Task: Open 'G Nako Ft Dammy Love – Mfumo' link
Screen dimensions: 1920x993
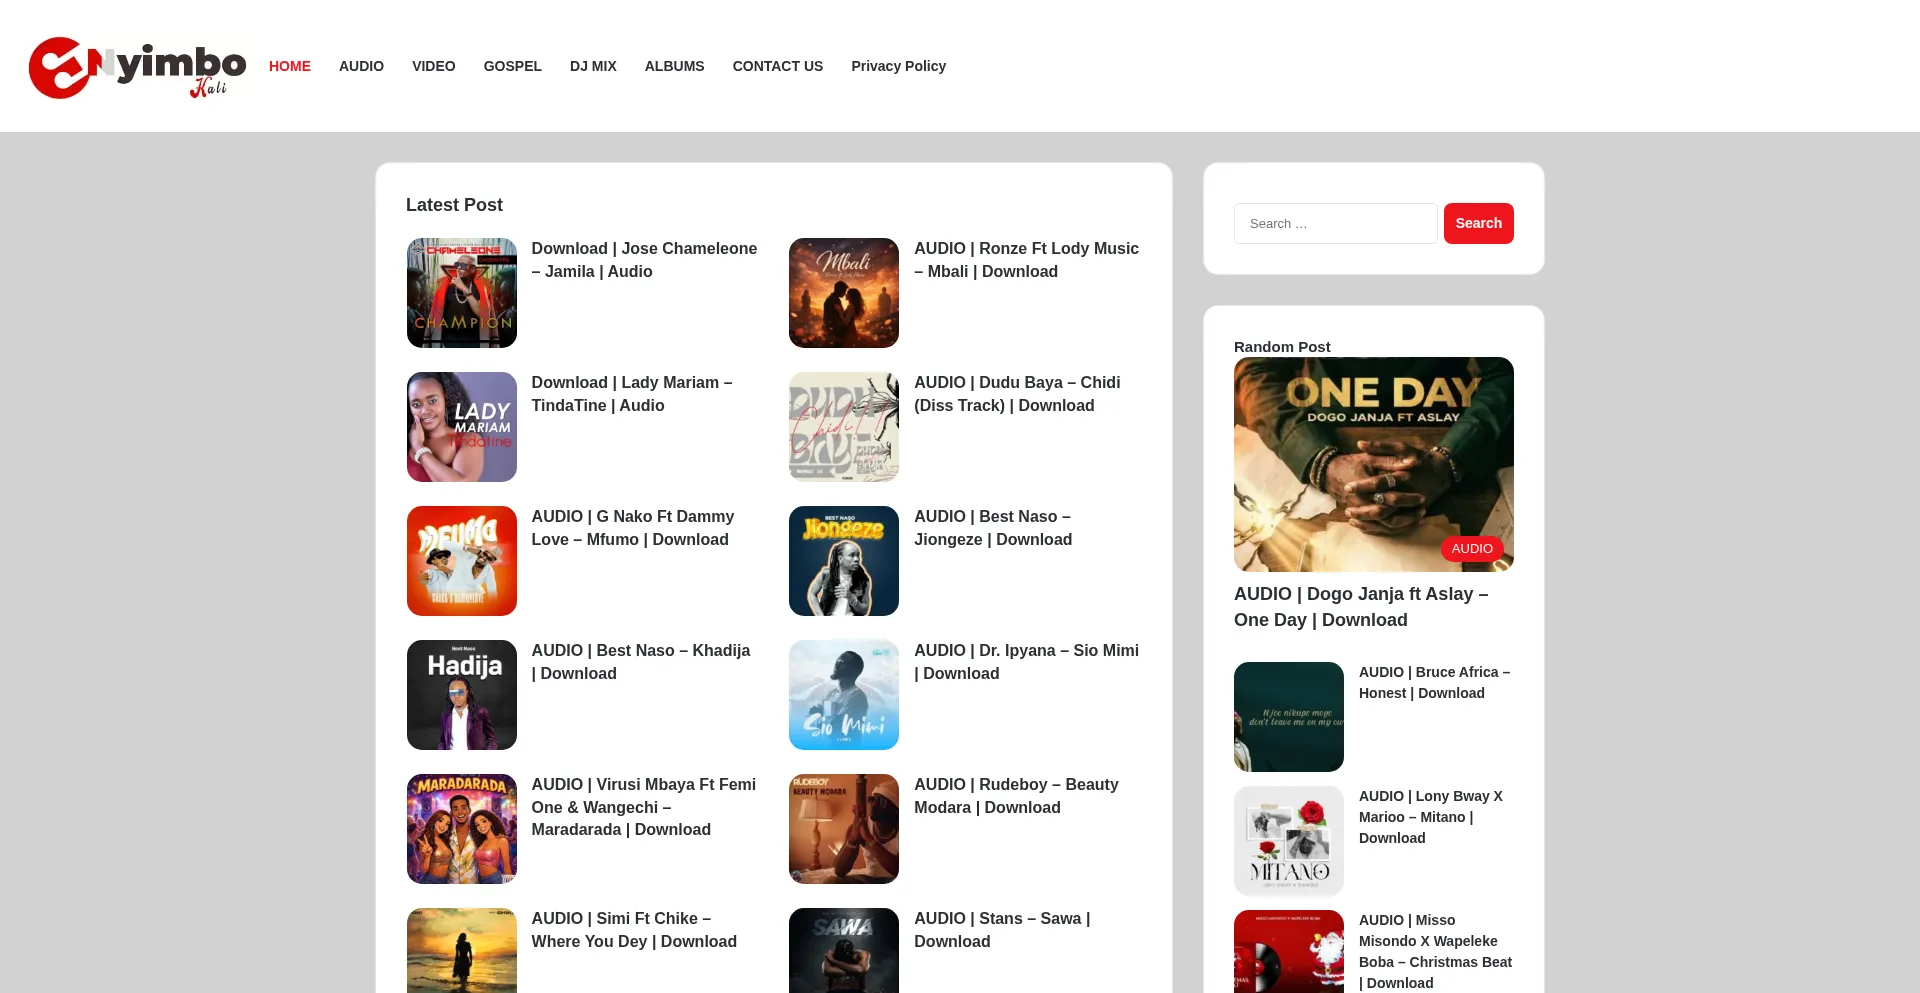Action: click(633, 528)
